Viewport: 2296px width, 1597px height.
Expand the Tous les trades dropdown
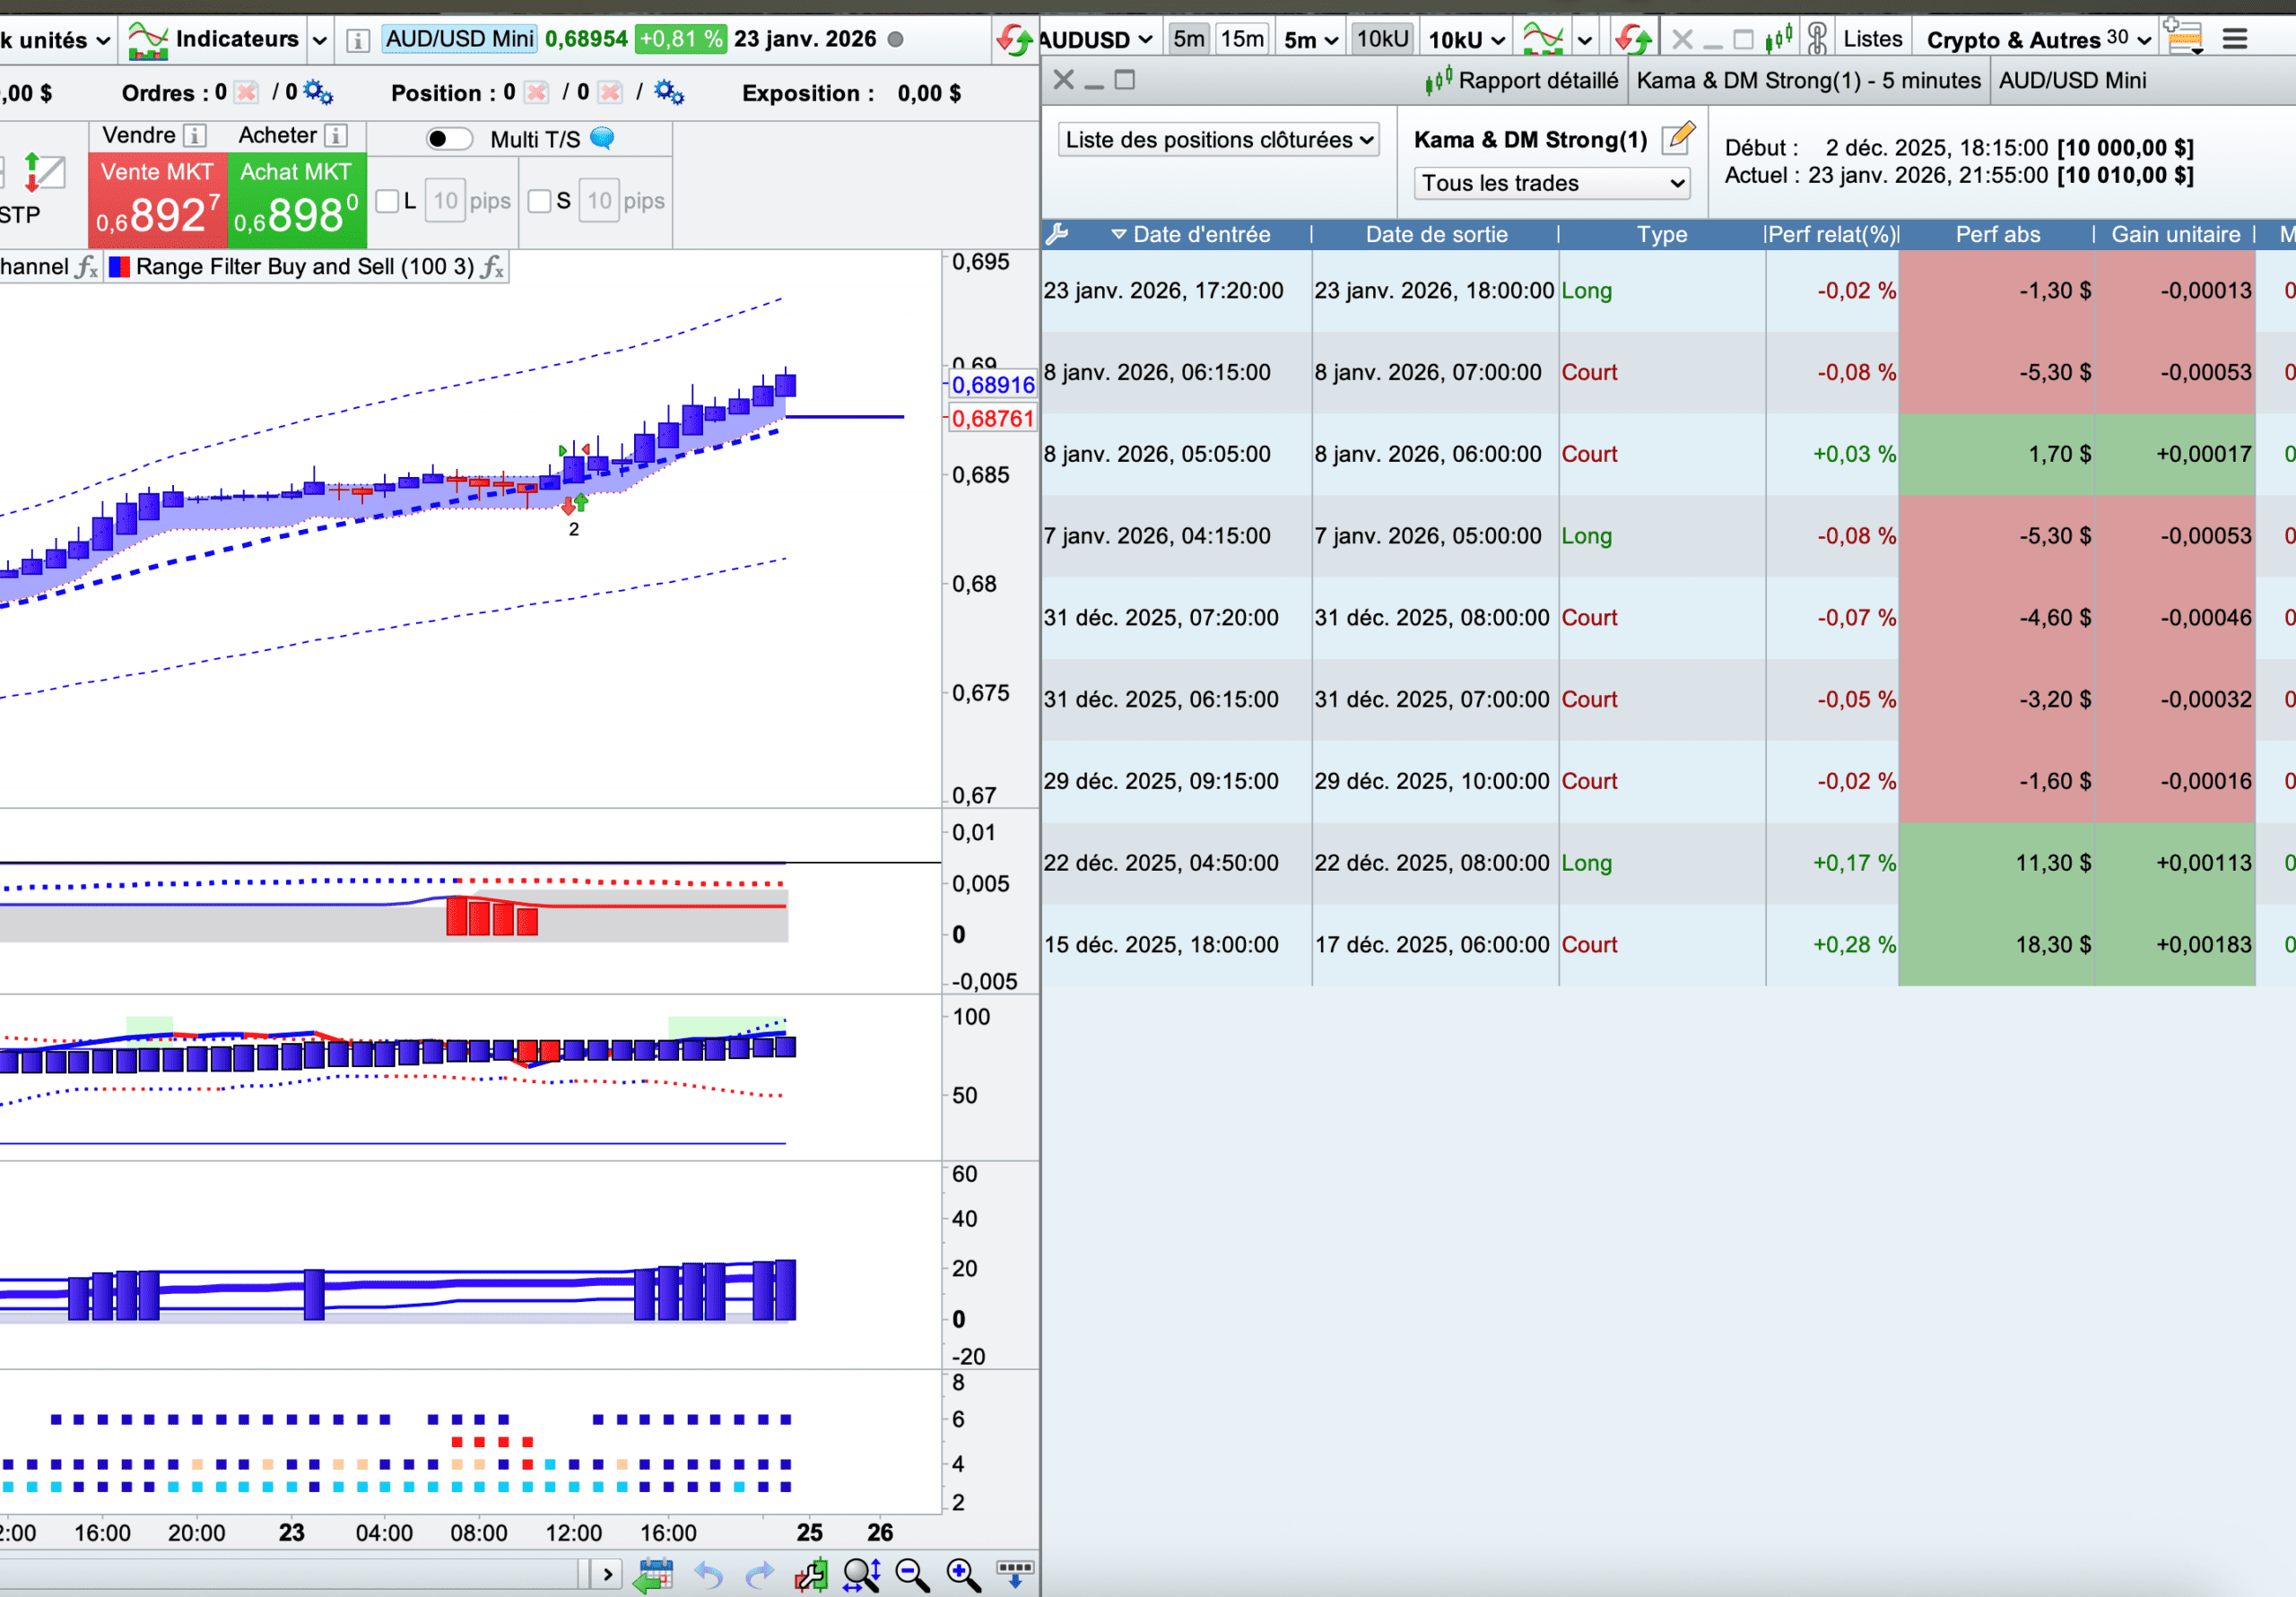click(x=1552, y=183)
